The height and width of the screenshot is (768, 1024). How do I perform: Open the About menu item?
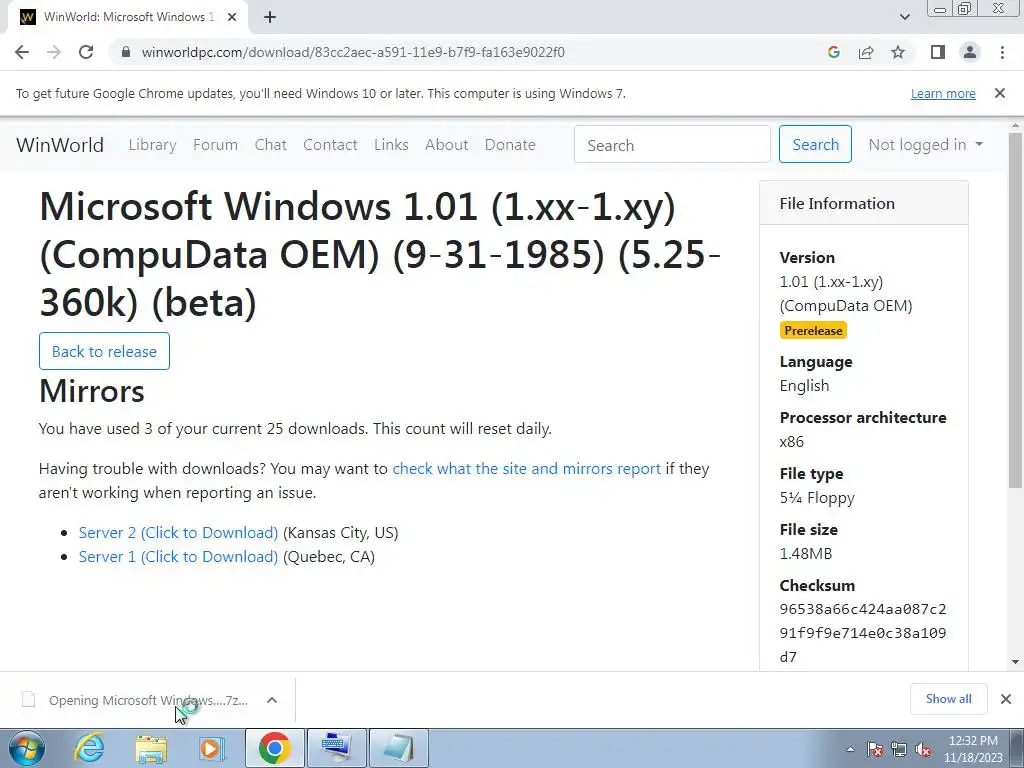tap(447, 145)
